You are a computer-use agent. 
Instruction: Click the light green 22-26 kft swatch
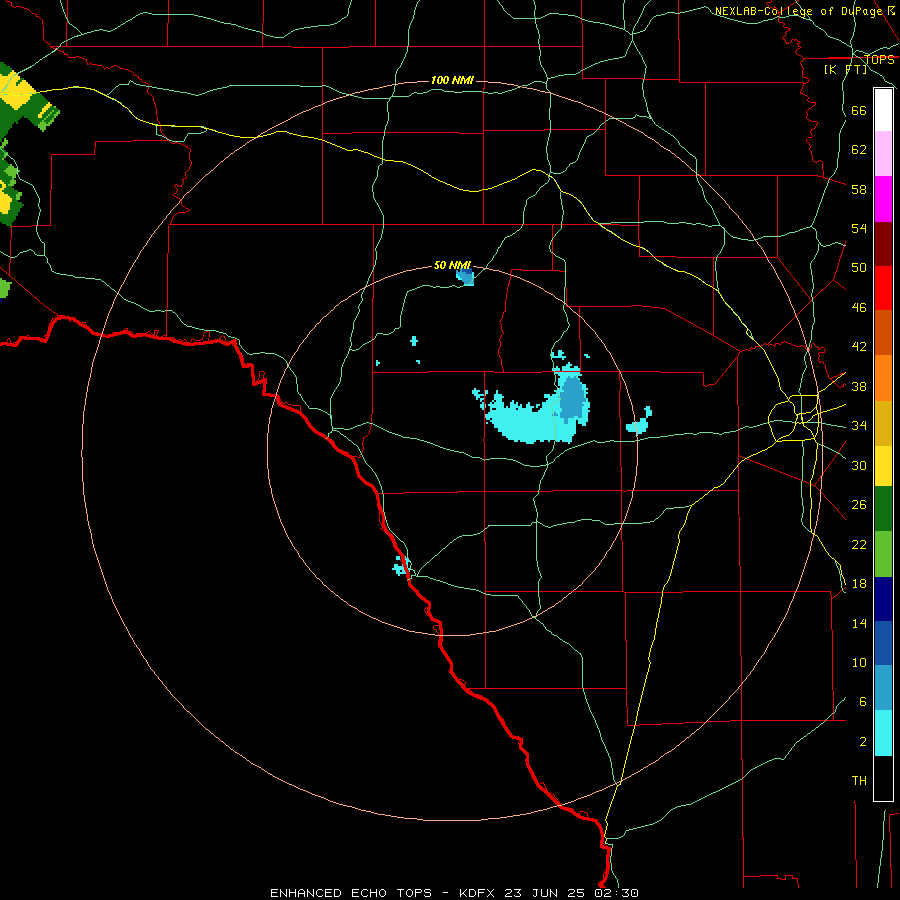tap(883, 554)
